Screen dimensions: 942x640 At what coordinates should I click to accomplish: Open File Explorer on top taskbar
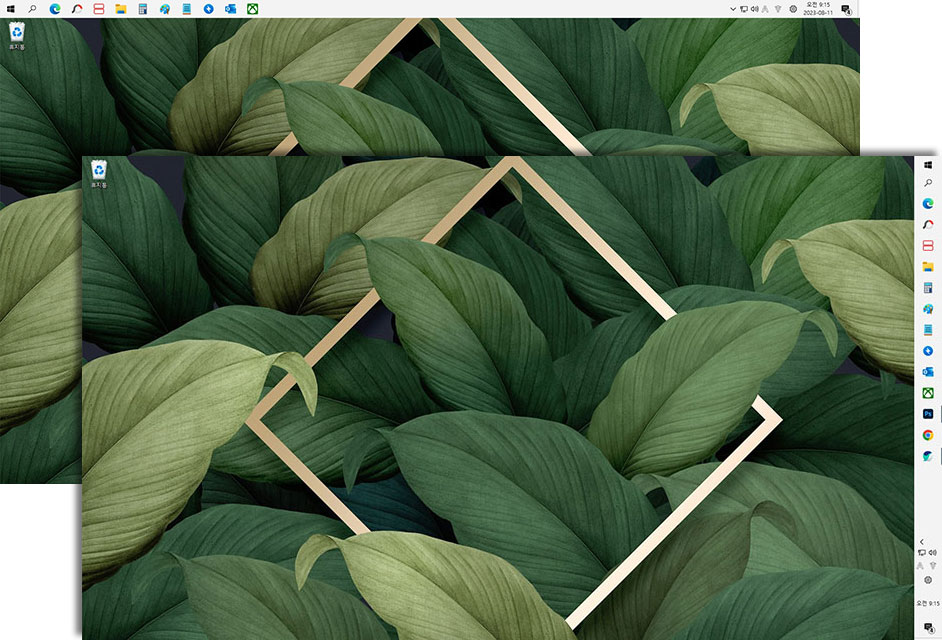[x=121, y=9]
